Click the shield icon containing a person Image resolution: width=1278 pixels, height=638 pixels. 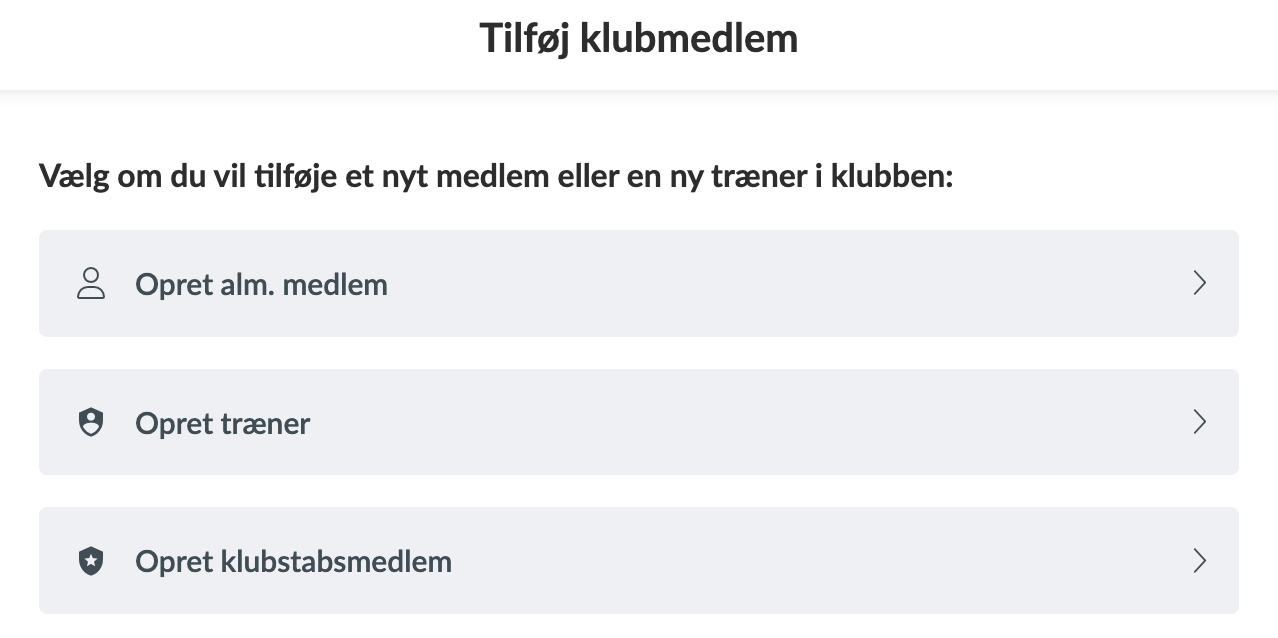tap(91, 423)
